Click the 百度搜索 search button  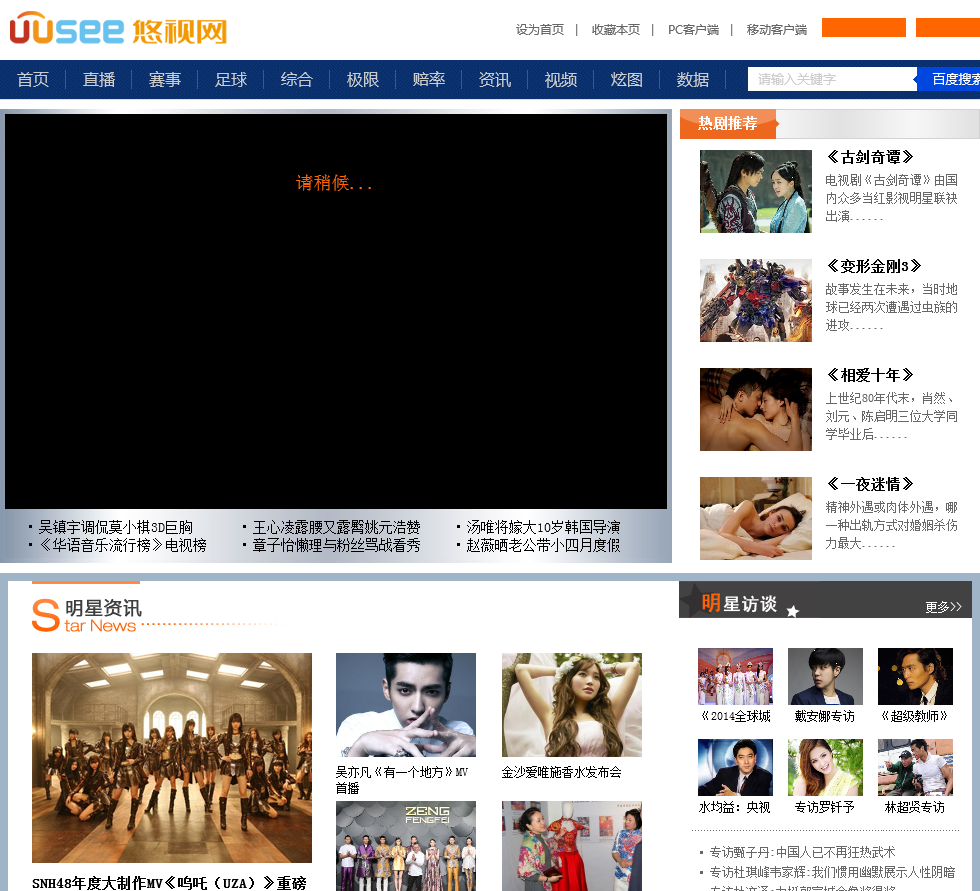(950, 79)
